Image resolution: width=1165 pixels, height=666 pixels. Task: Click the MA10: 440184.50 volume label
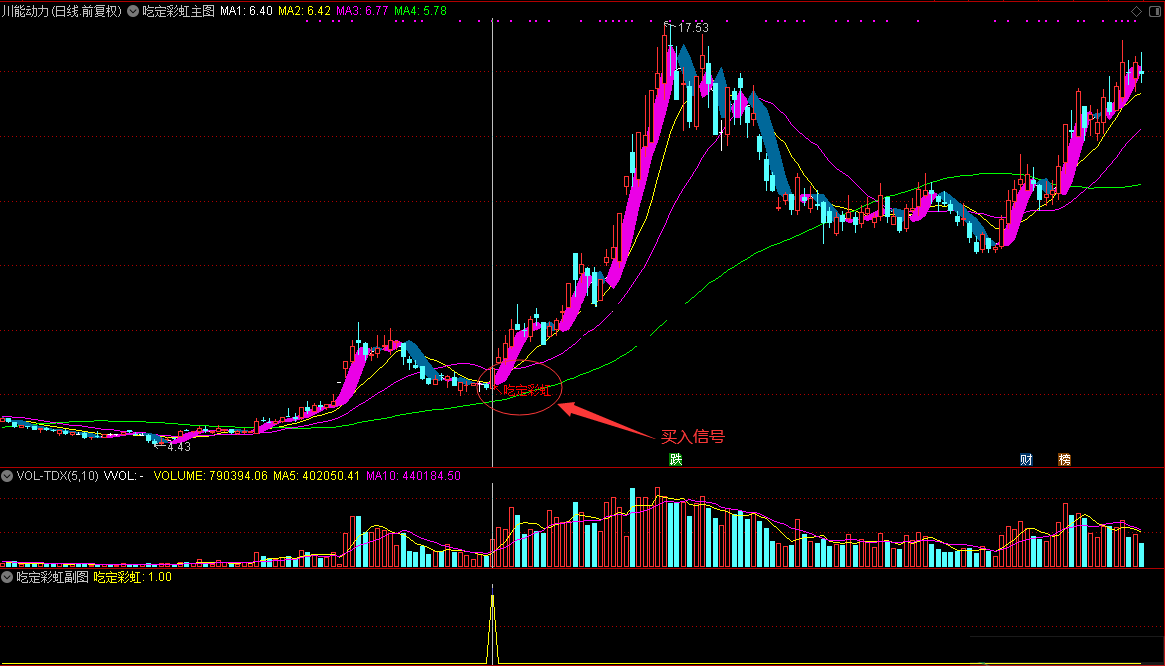(x=413, y=476)
